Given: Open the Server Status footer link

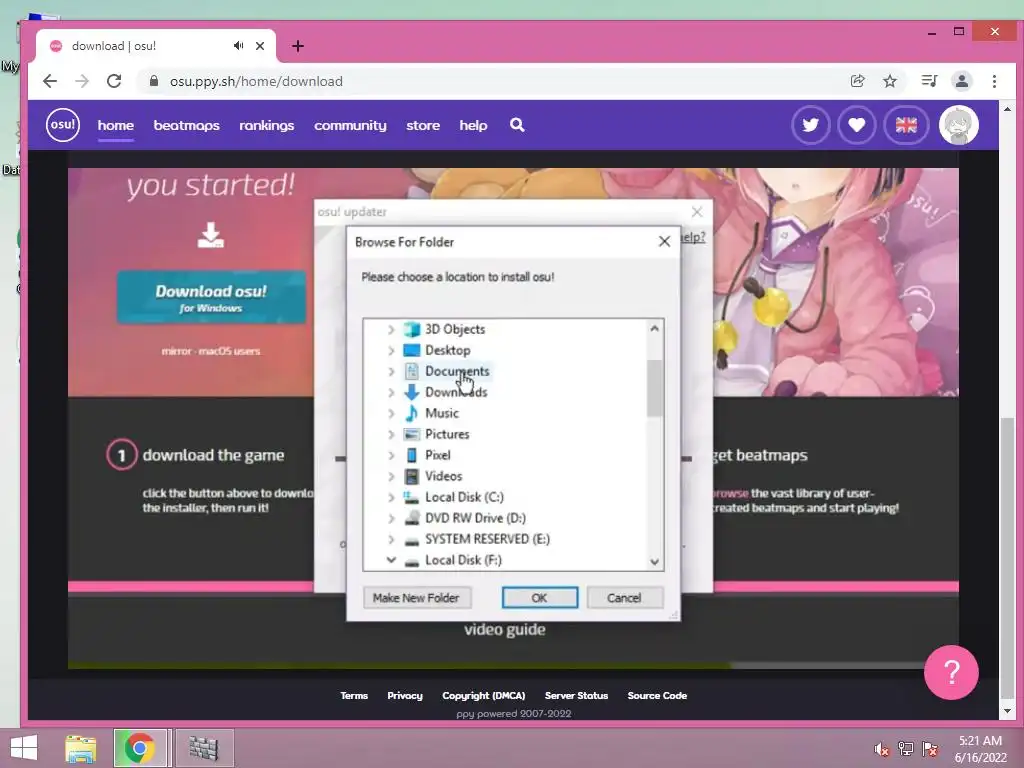Looking at the screenshot, I should tap(576, 696).
